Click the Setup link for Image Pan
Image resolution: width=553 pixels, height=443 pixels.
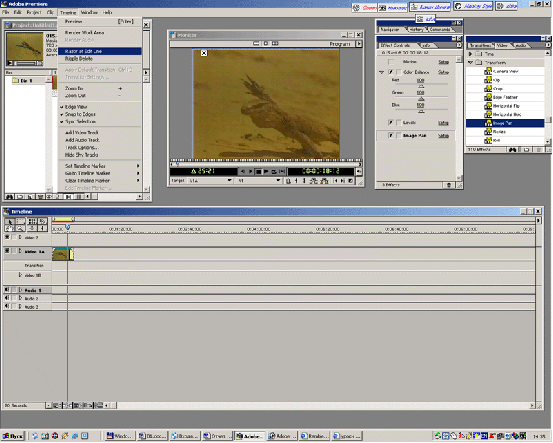(x=443, y=136)
